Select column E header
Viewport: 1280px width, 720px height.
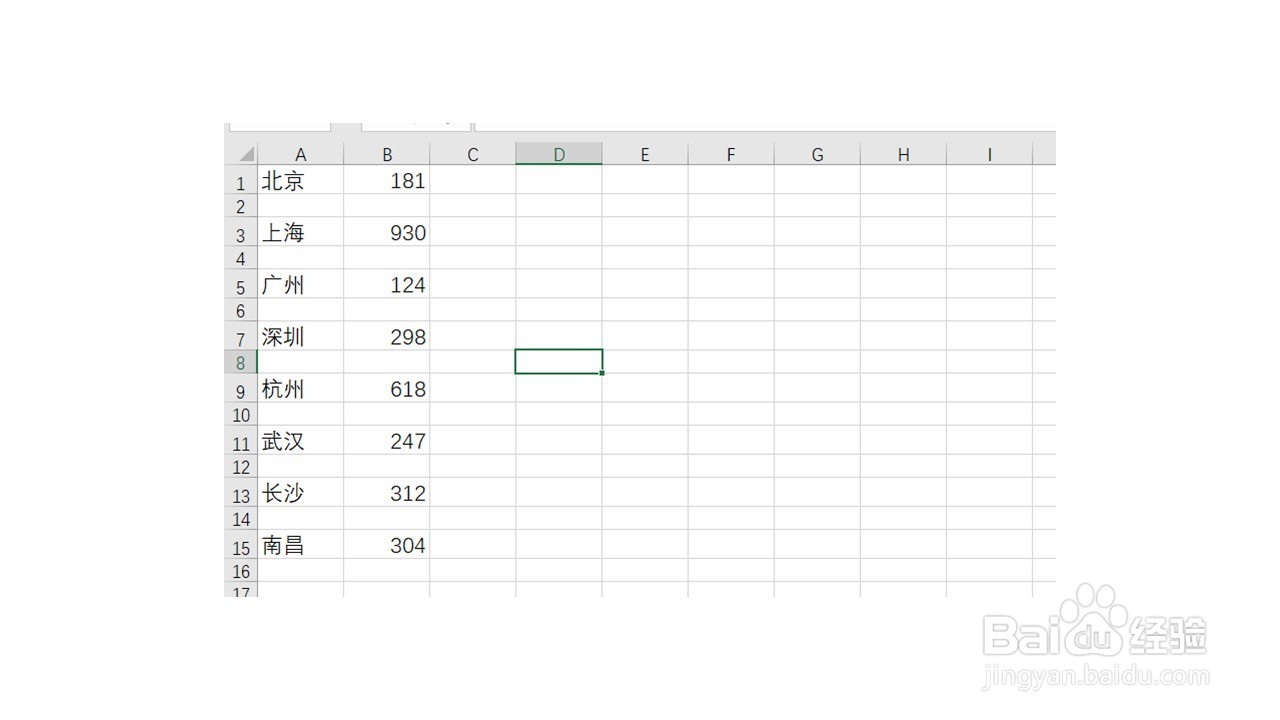coord(645,154)
